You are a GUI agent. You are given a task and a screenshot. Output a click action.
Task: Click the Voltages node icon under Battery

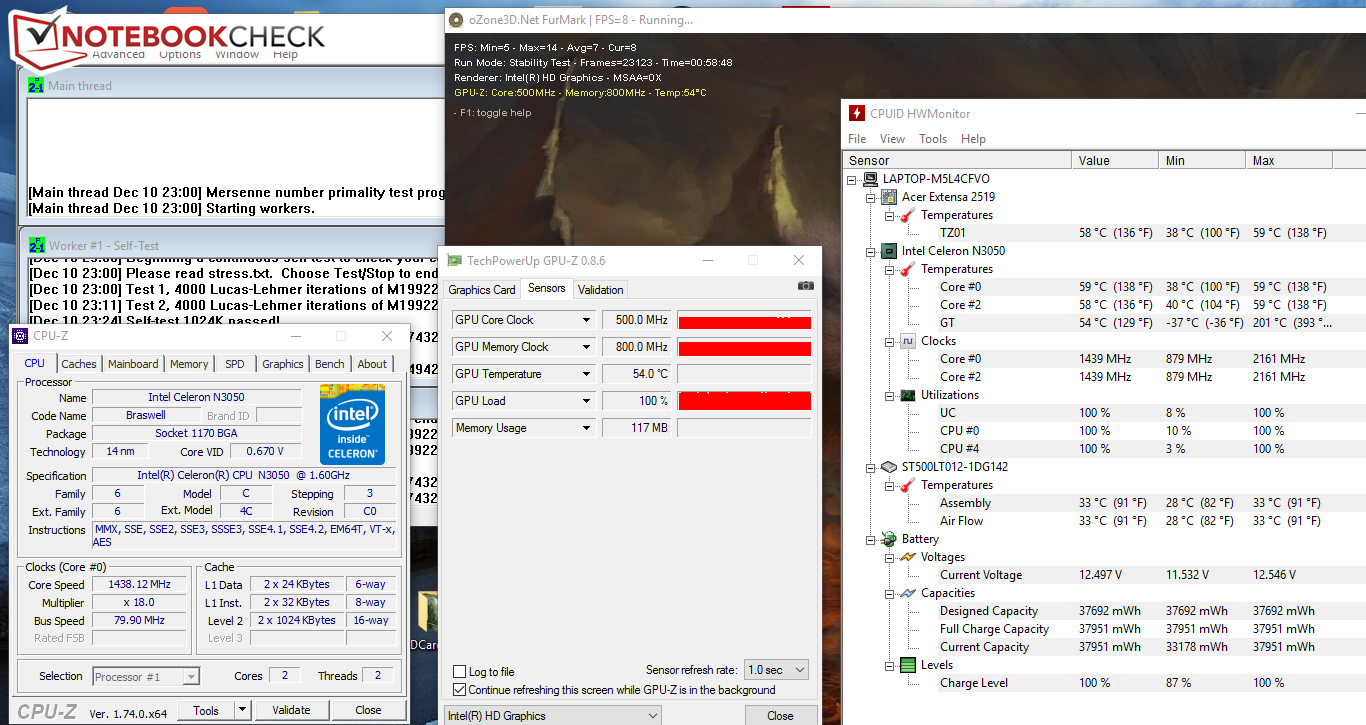(907, 557)
